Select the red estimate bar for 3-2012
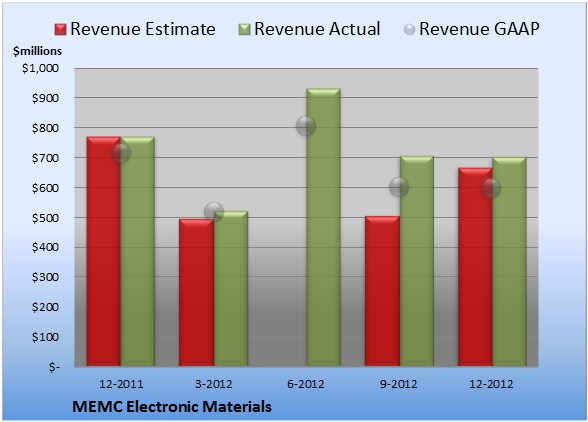Image resolution: width=588 pixels, height=422 pixels. [196, 293]
